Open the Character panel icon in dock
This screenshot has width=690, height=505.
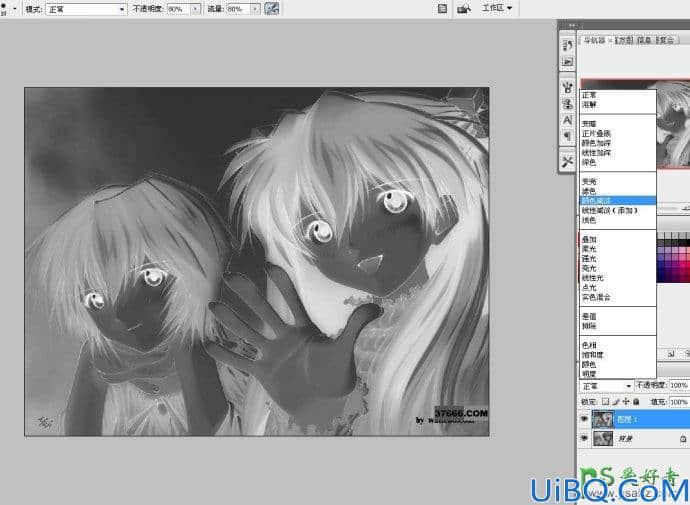tap(568, 120)
